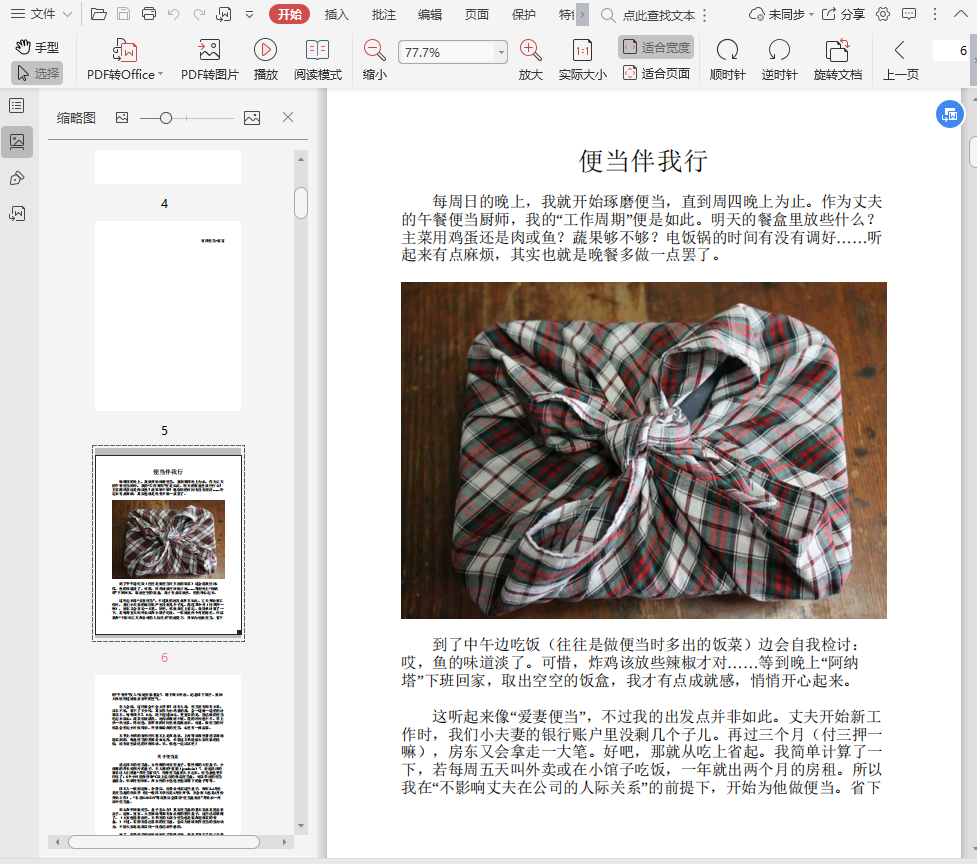Toggle 适合页面 fit page mode
The height and width of the screenshot is (864, 977).
tap(656, 73)
